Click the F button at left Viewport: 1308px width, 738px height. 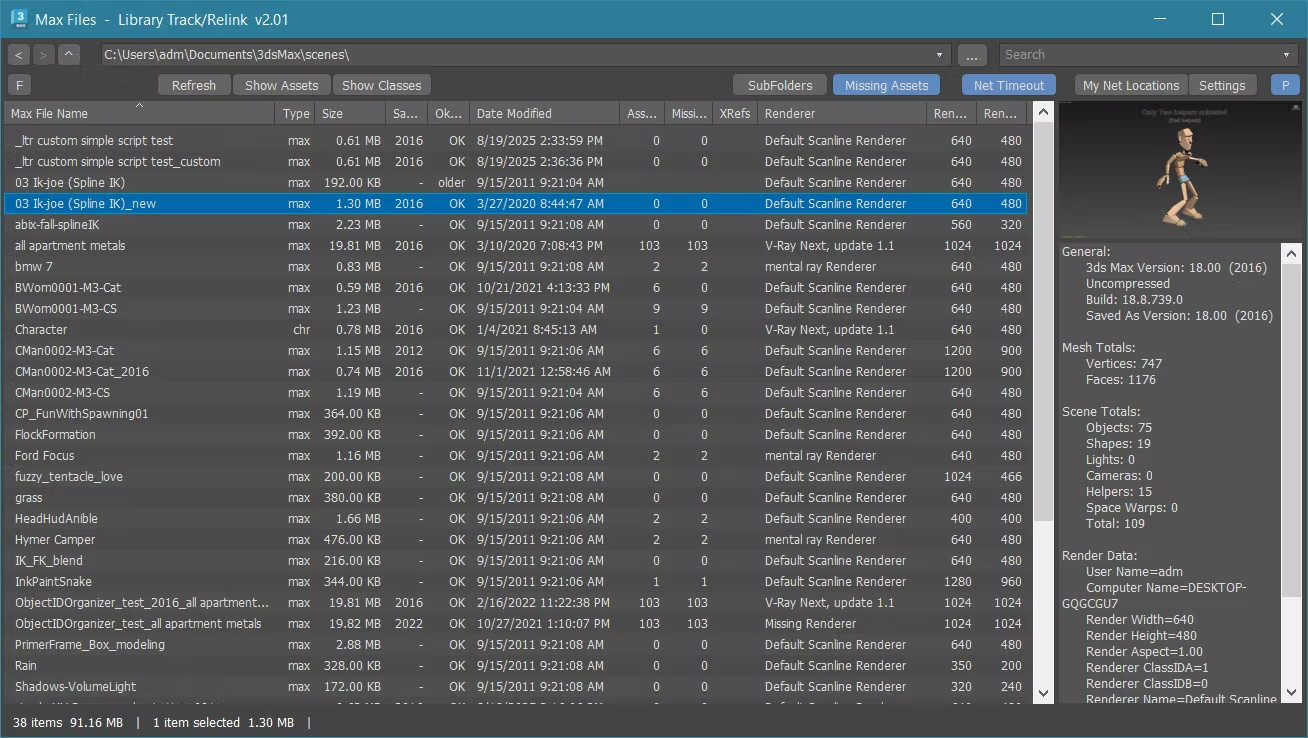(19, 85)
